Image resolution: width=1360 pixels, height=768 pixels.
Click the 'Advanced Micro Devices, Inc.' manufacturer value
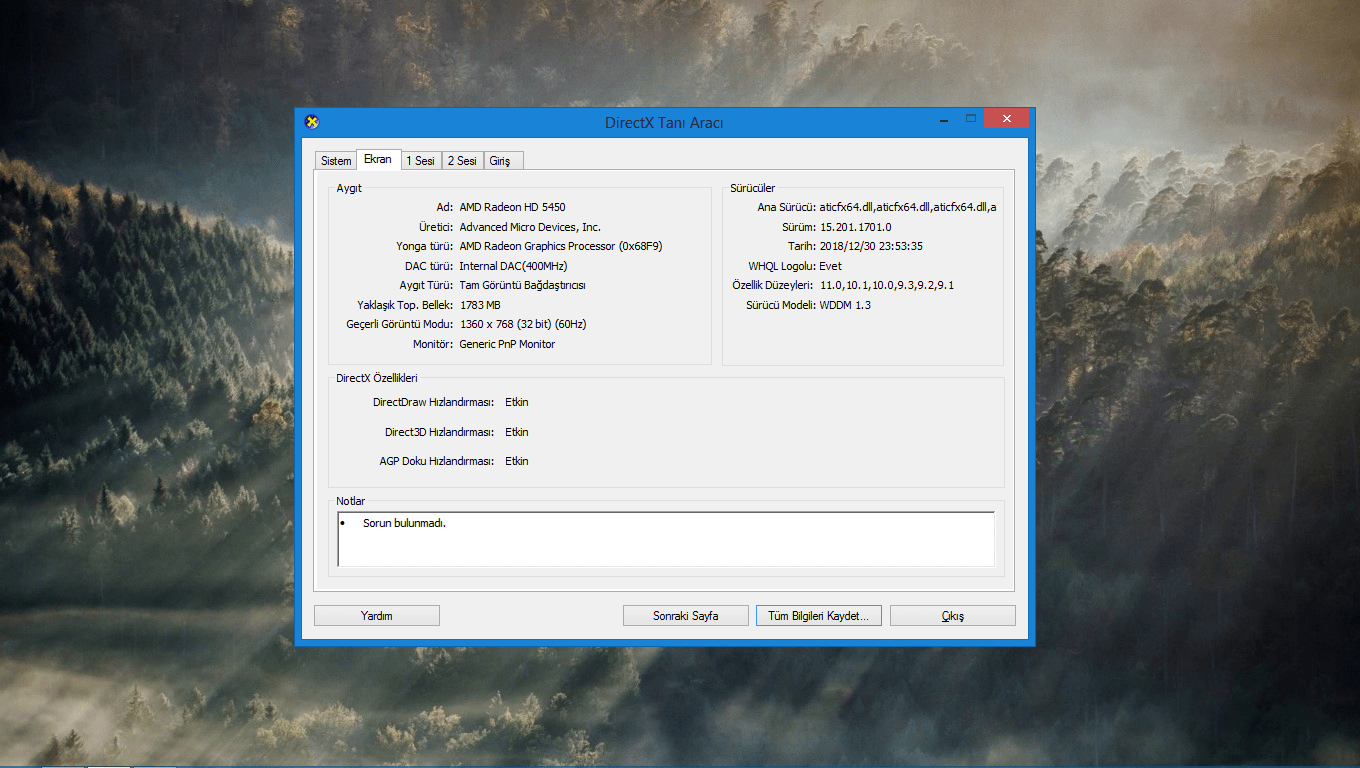point(530,227)
